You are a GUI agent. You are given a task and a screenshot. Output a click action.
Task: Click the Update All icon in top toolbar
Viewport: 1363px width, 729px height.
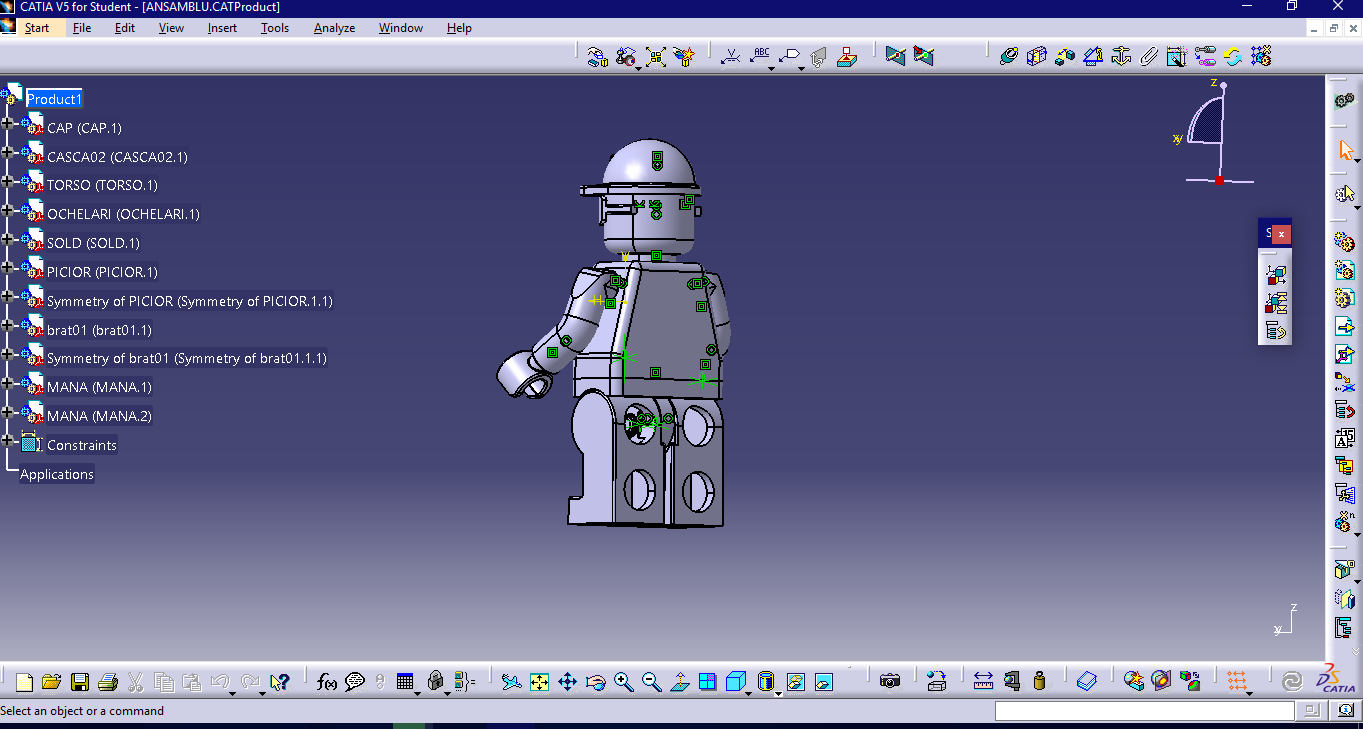tap(1232, 56)
